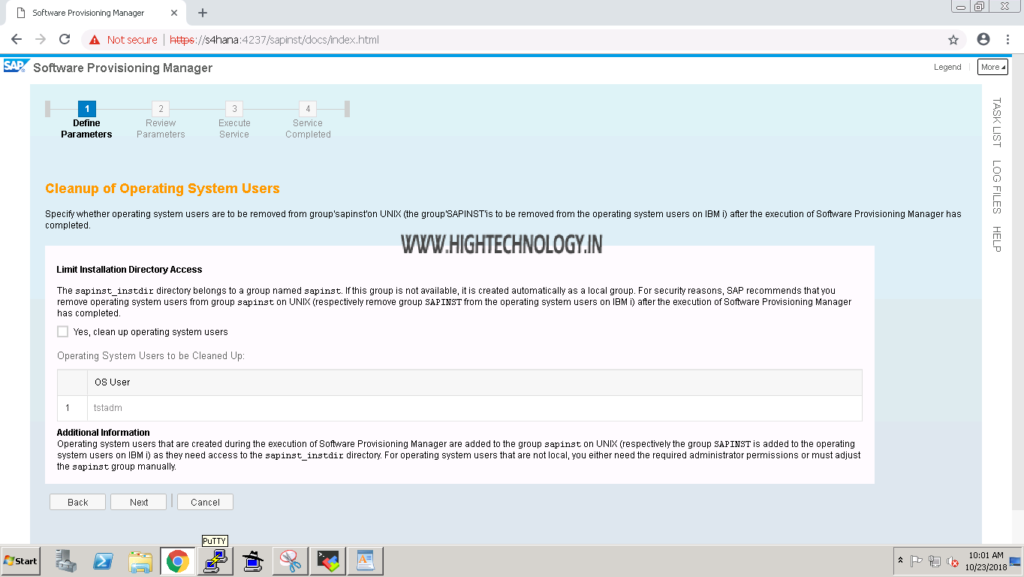
Task: Click the Back button
Action: coord(78,502)
